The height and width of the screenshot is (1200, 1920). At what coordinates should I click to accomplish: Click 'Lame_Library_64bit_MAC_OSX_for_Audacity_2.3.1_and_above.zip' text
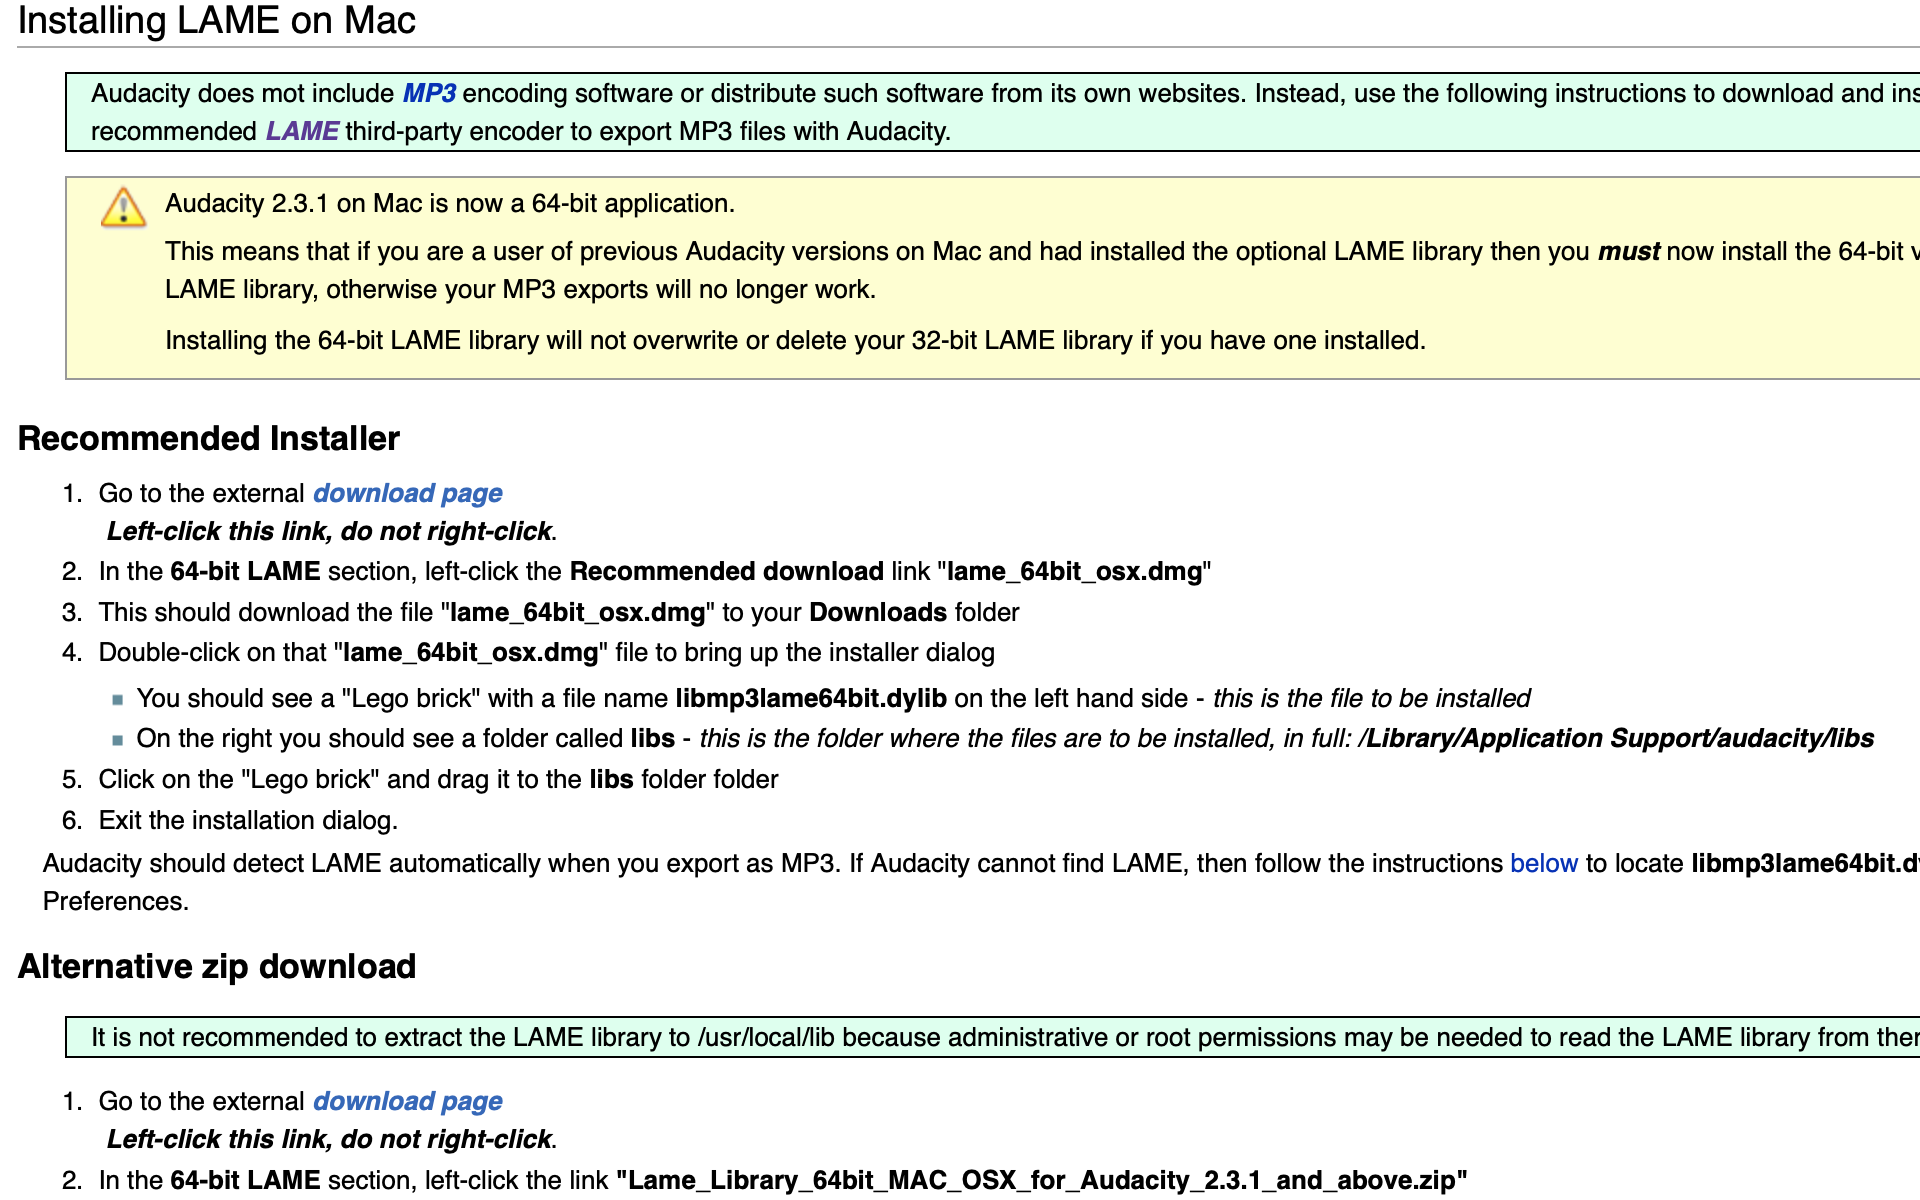click(x=1042, y=1180)
